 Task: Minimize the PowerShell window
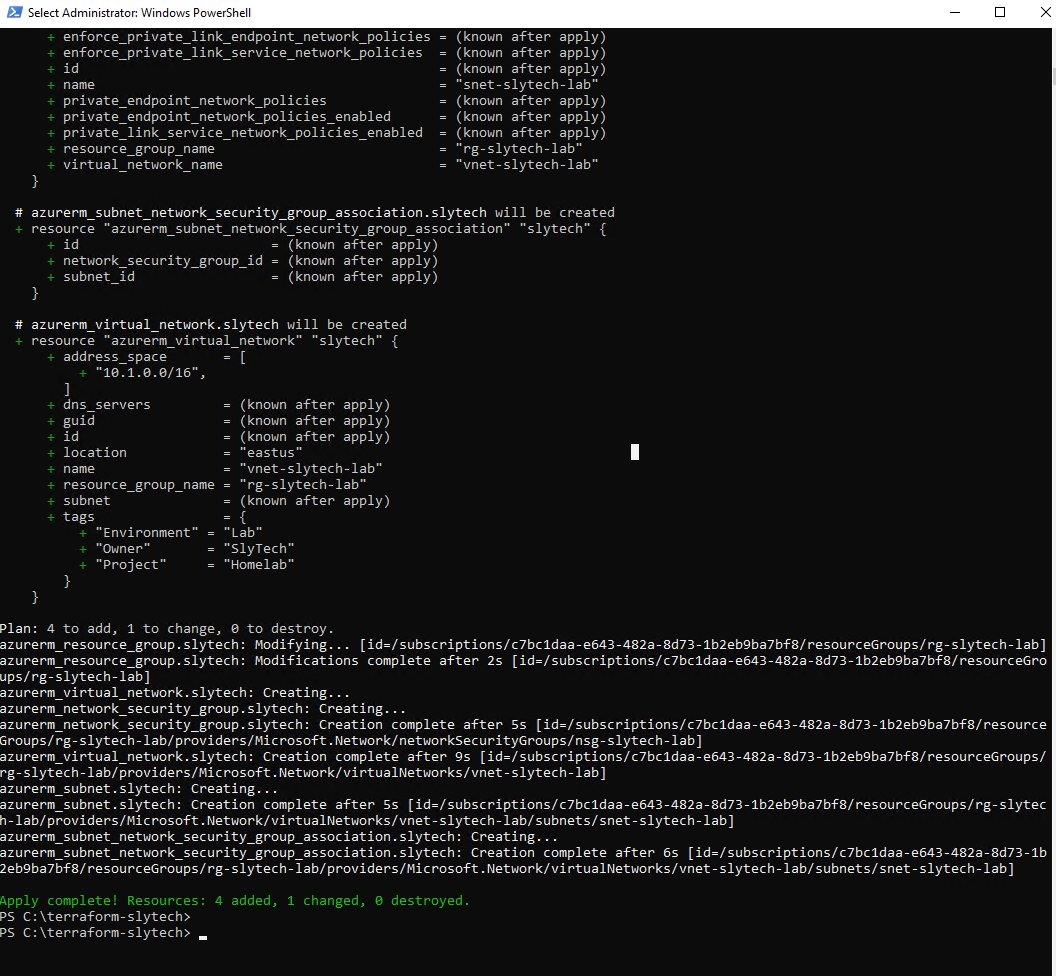[954, 12]
